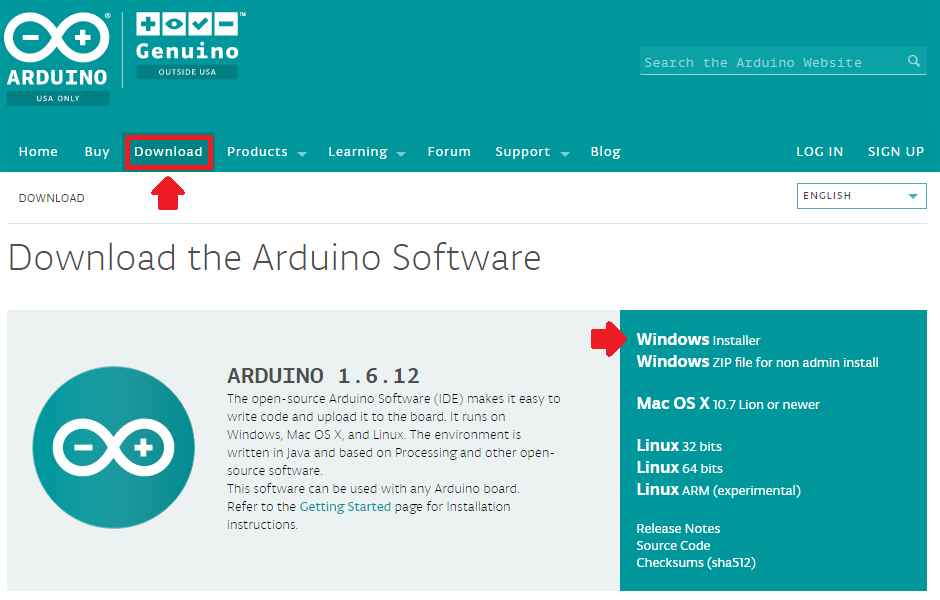Screen dimensions: 940x600
Task: Click the search magnifier icon
Action: pos(913,62)
